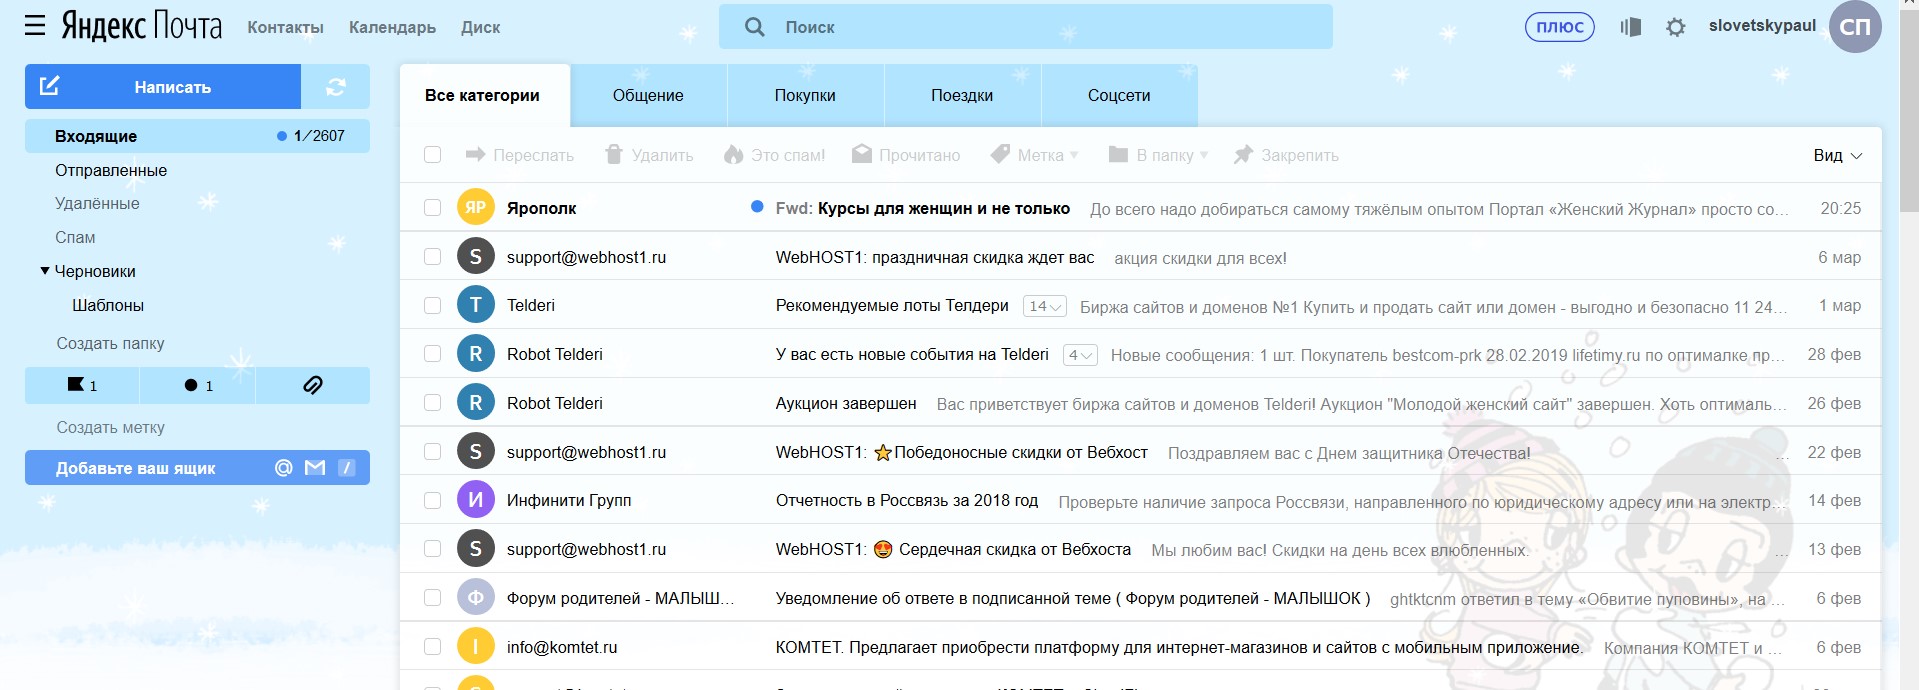Click the Добавьте ваш ящик button
The height and width of the screenshot is (690, 1919).
pyautogui.click(x=197, y=467)
